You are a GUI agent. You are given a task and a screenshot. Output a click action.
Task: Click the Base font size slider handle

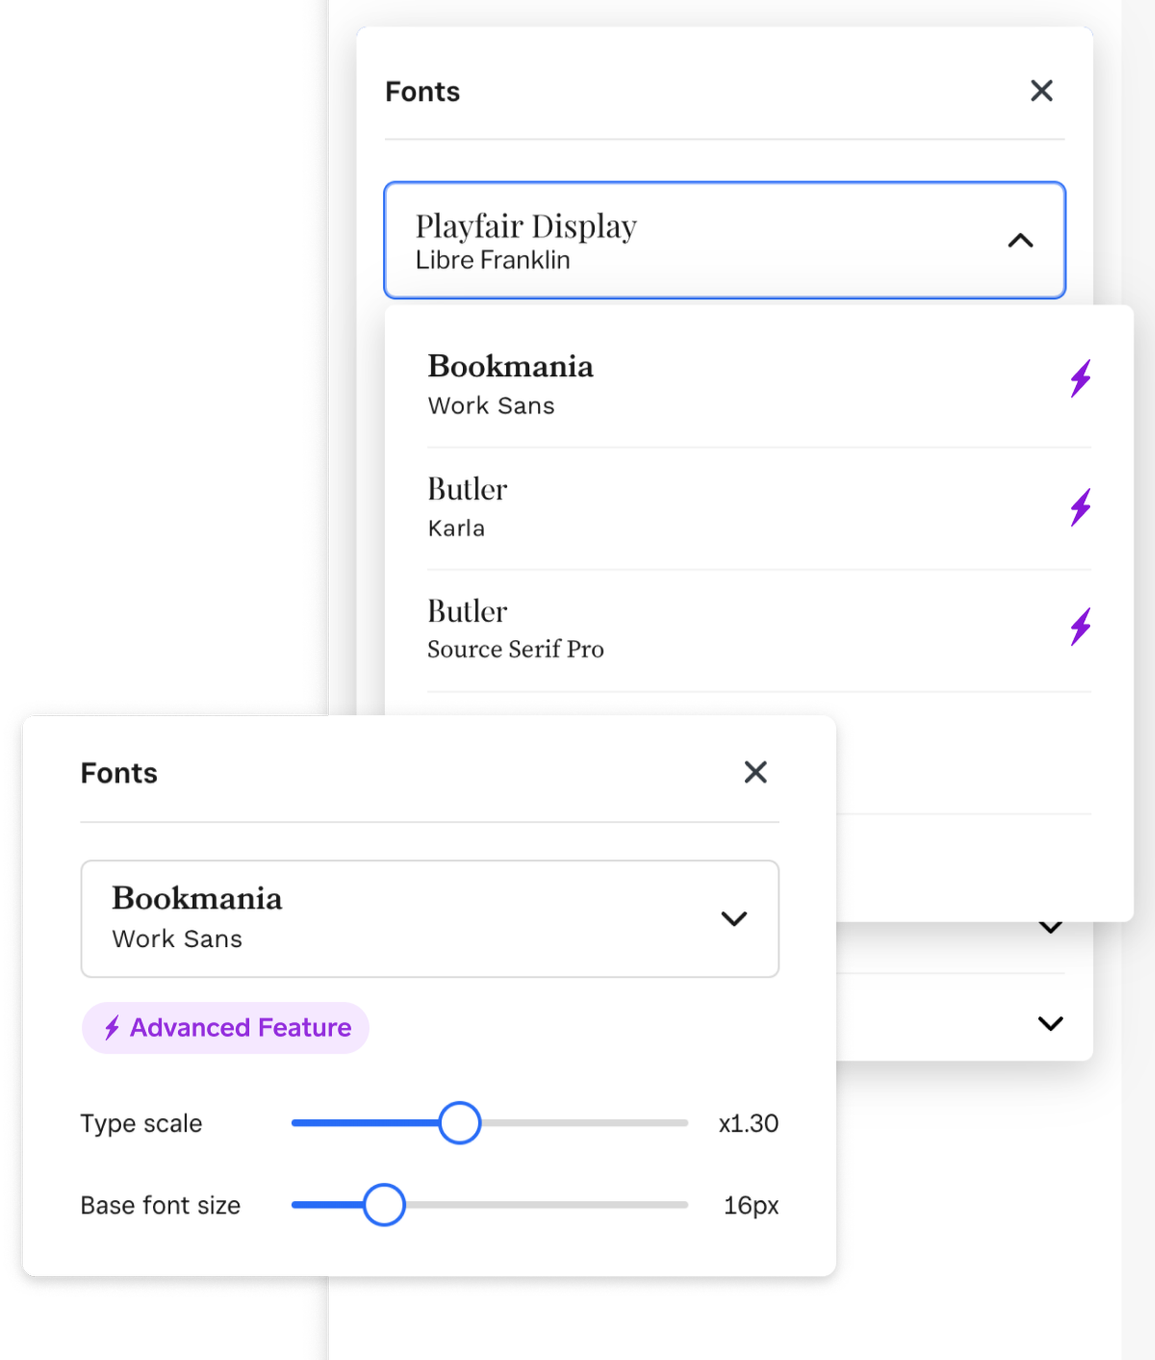point(384,1205)
